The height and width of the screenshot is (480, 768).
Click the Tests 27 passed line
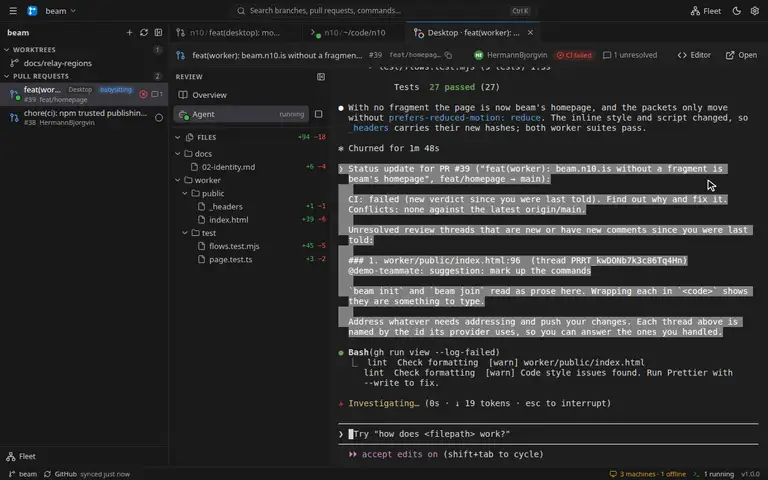pyautogui.click(x=446, y=87)
